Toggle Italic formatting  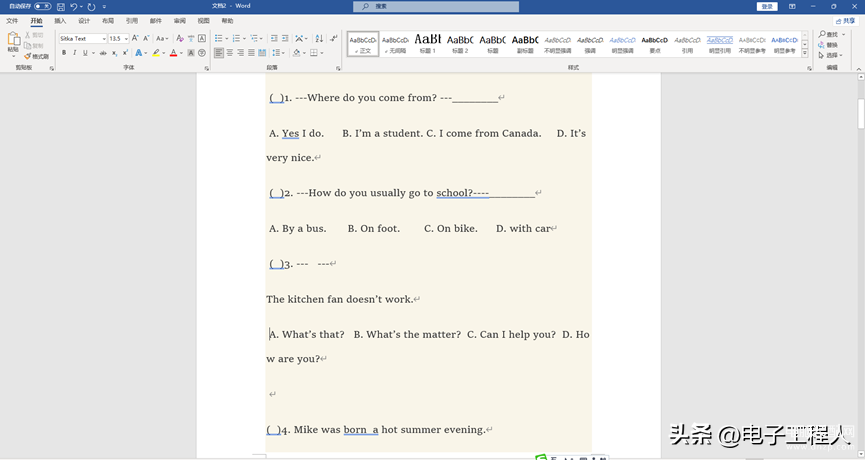(74, 53)
